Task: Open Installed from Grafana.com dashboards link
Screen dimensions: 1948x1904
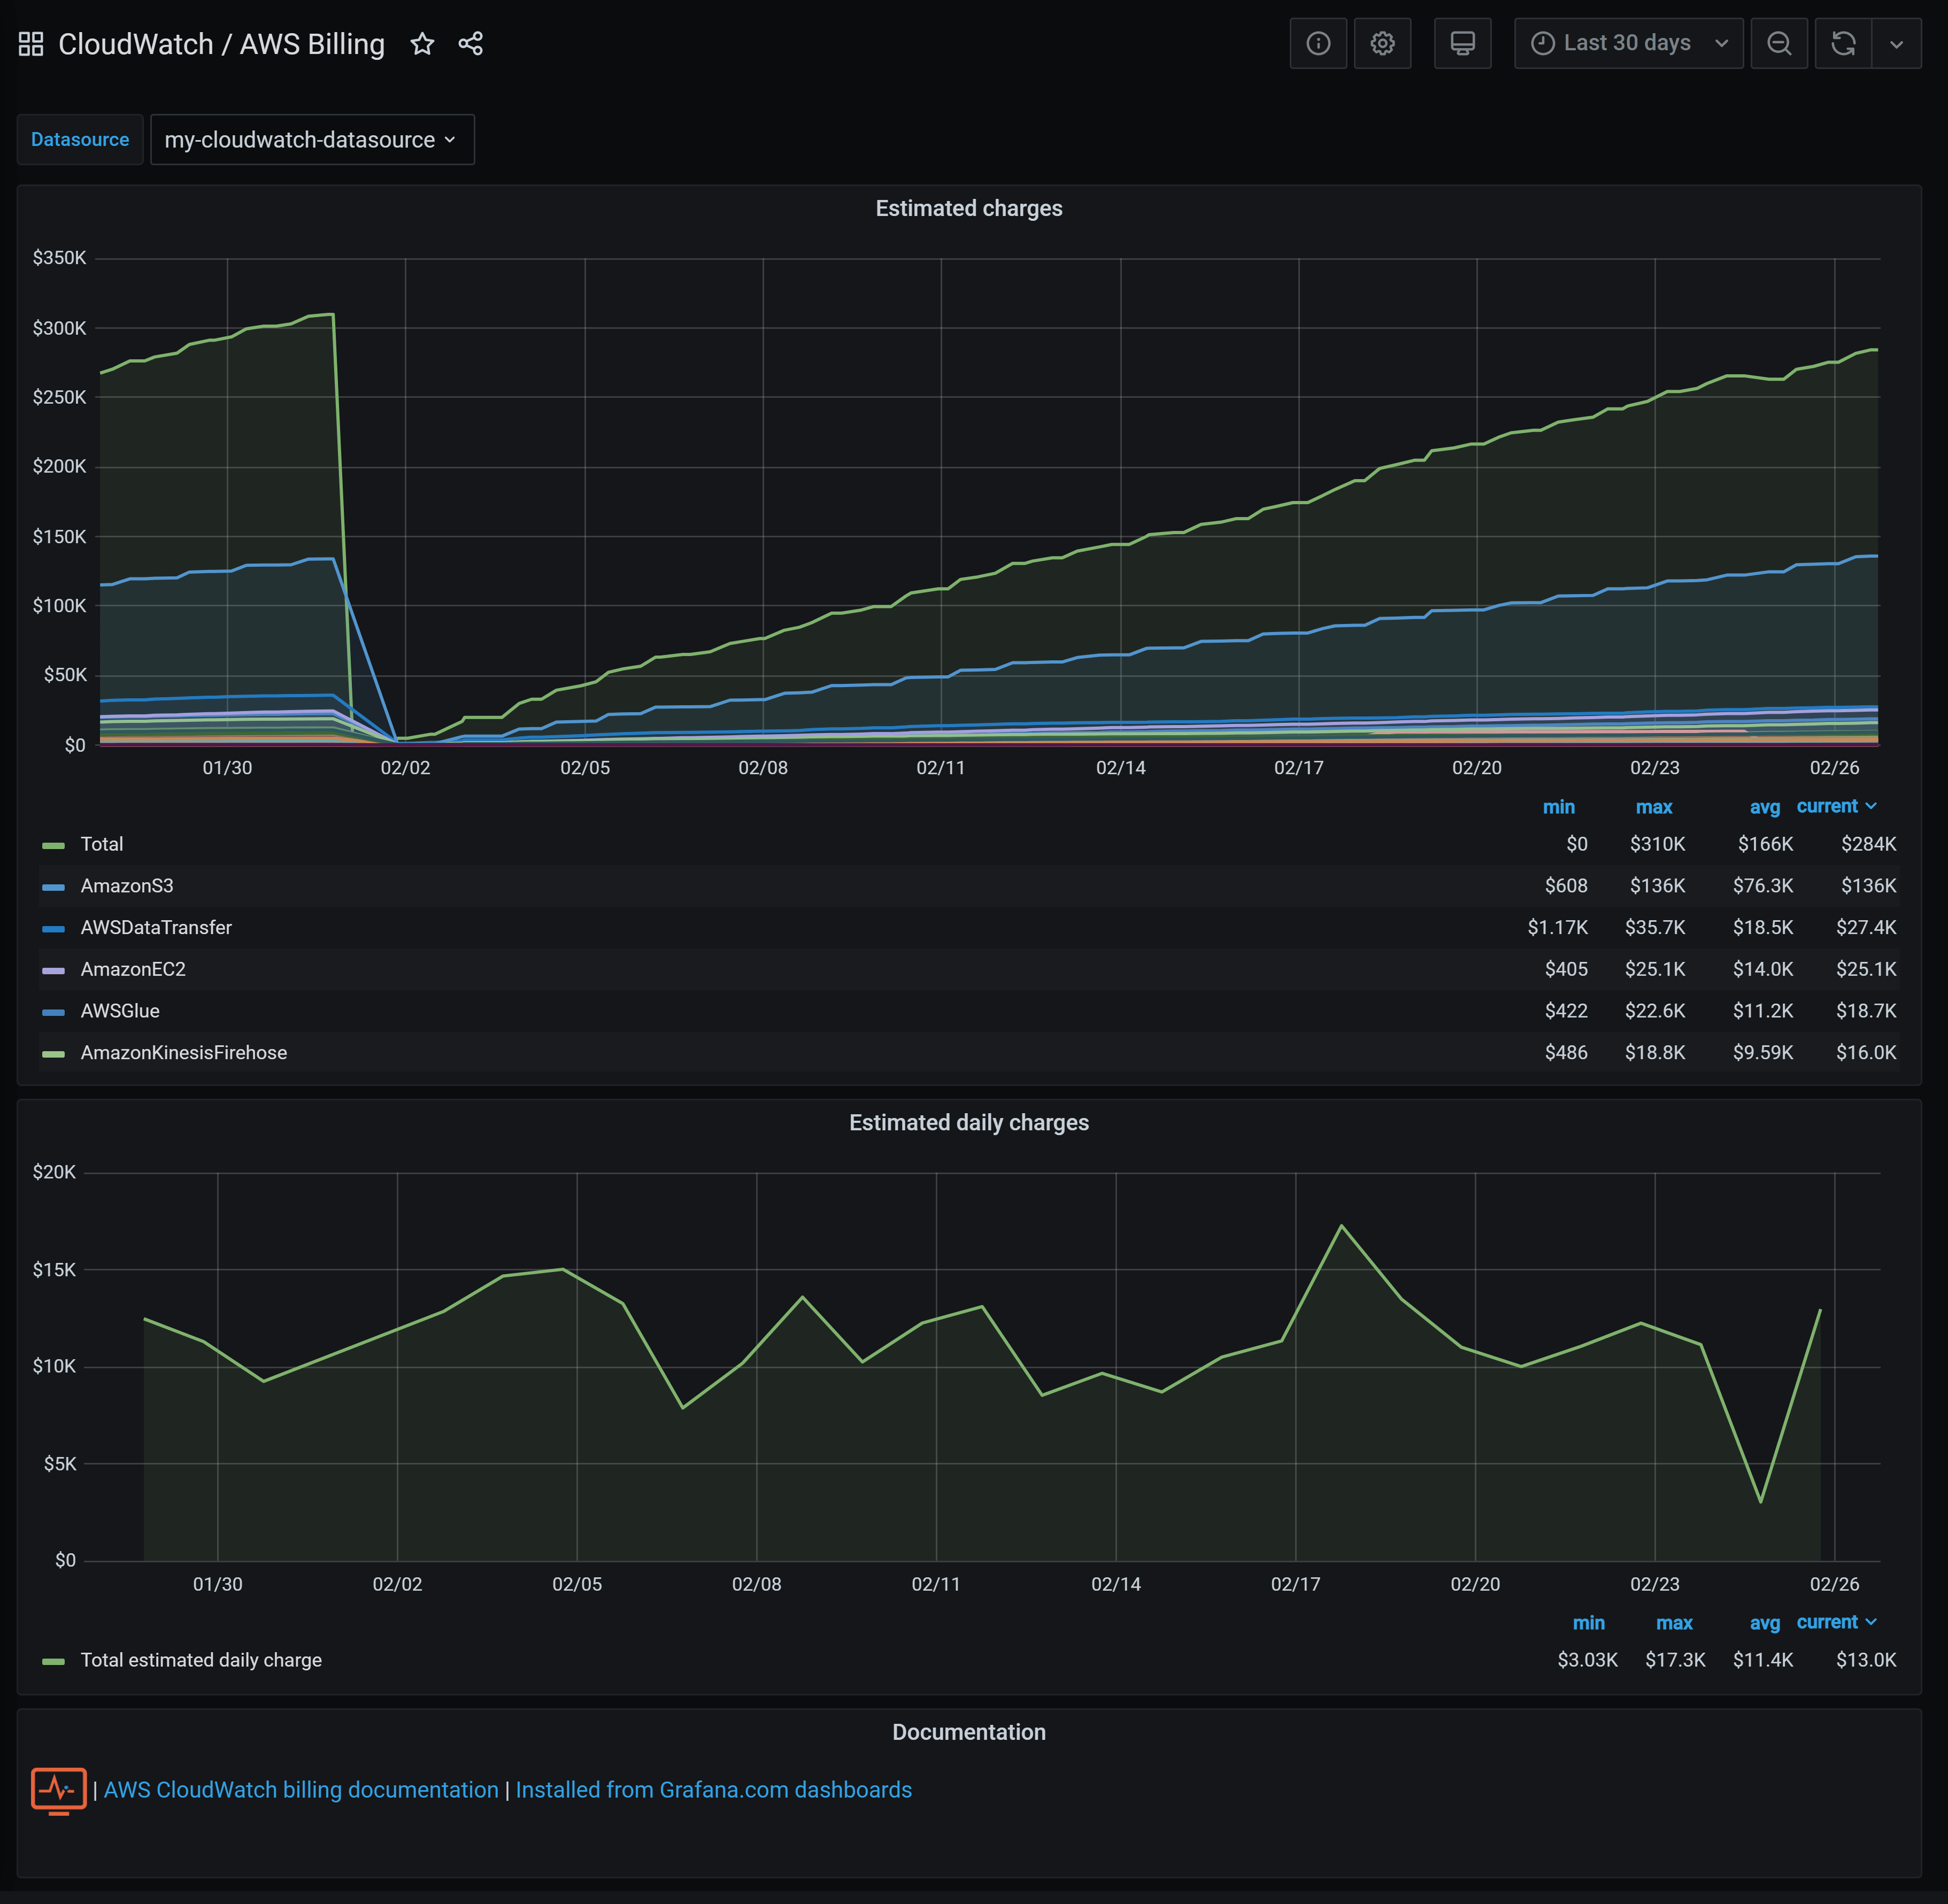Action: (x=713, y=1790)
